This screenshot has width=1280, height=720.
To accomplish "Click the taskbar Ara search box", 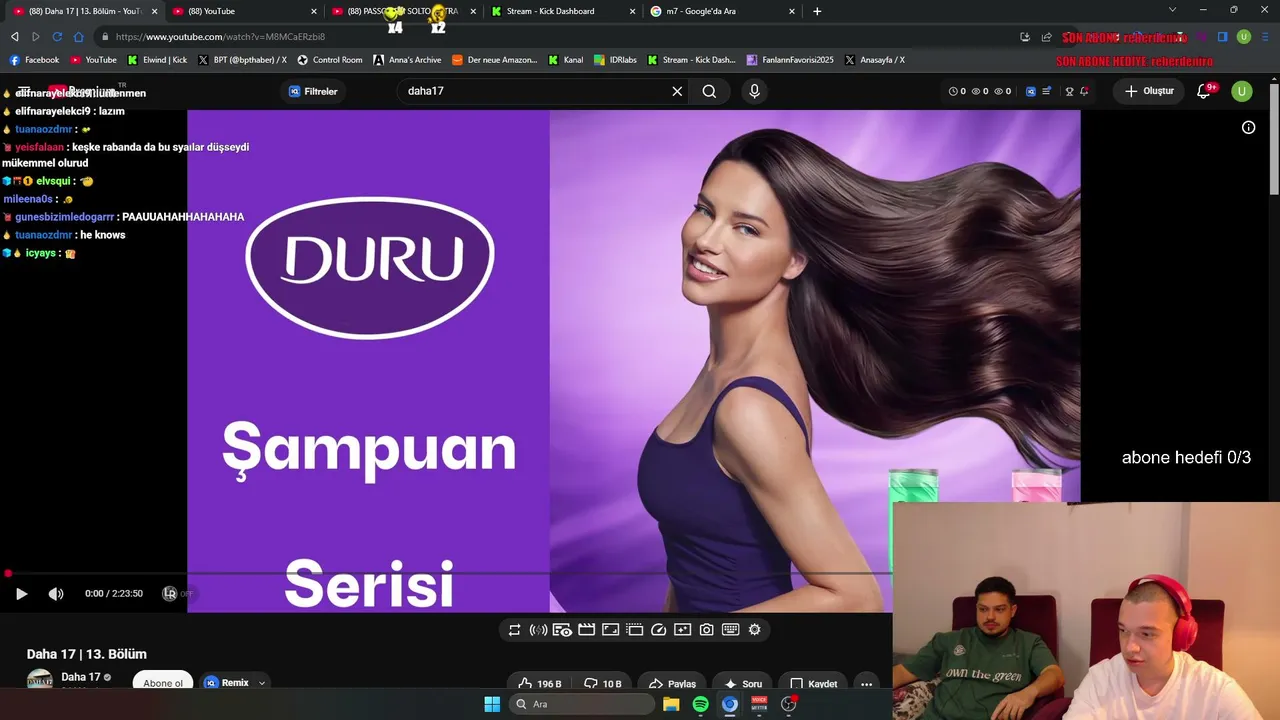I will tap(582, 704).
